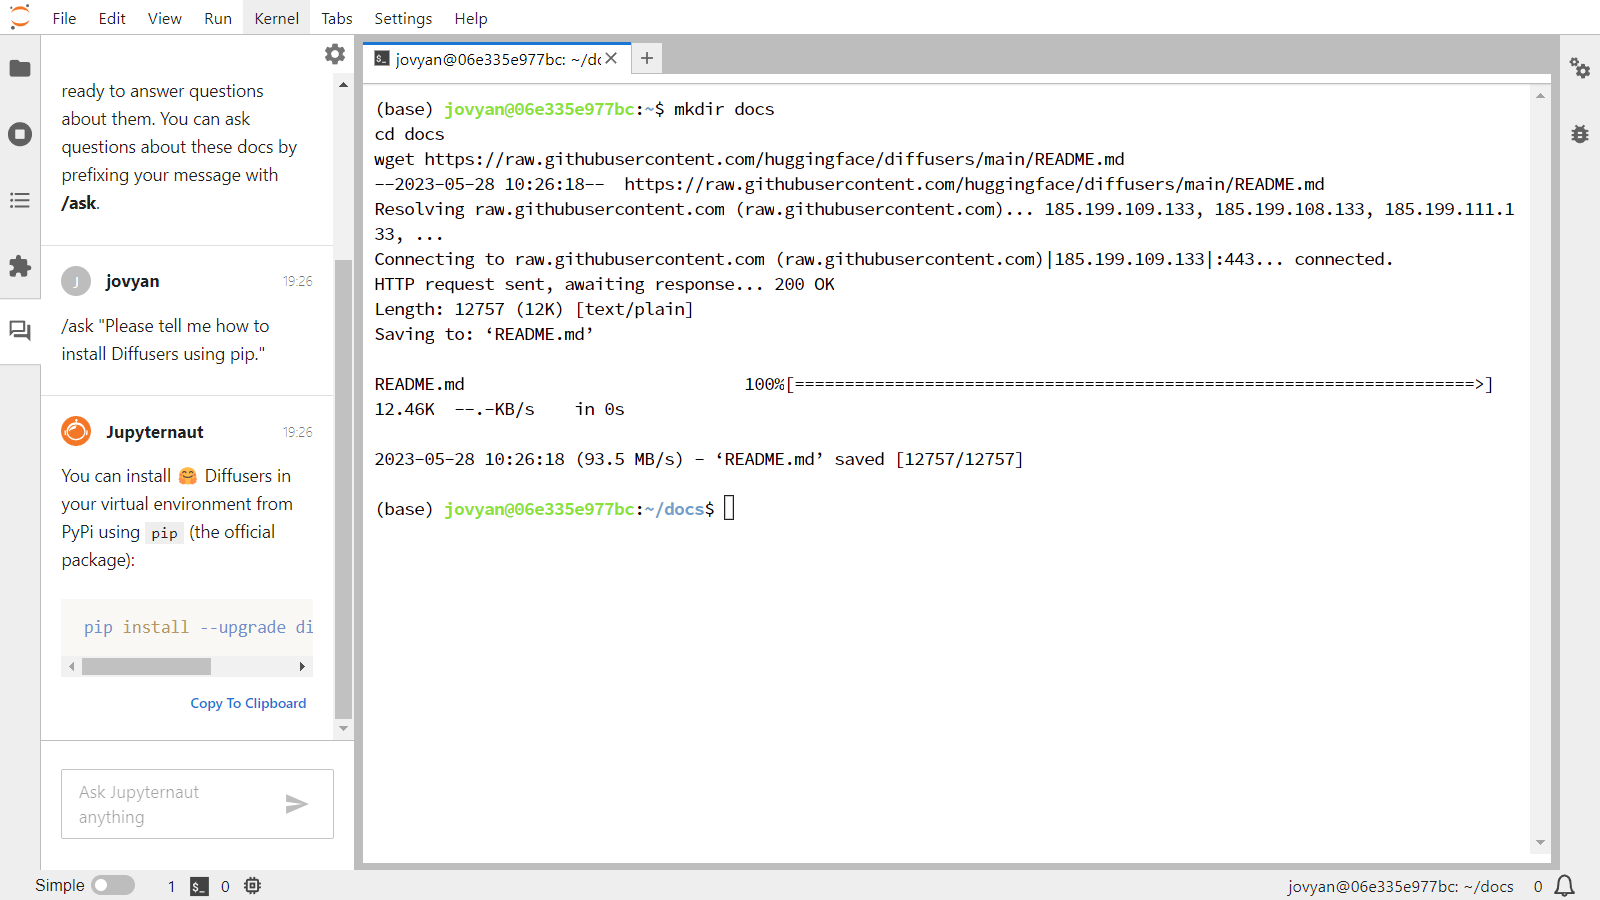The width and height of the screenshot is (1600, 900).
Task: Click Copy To Clipboard under the code snippet
Action: pos(248,703)
